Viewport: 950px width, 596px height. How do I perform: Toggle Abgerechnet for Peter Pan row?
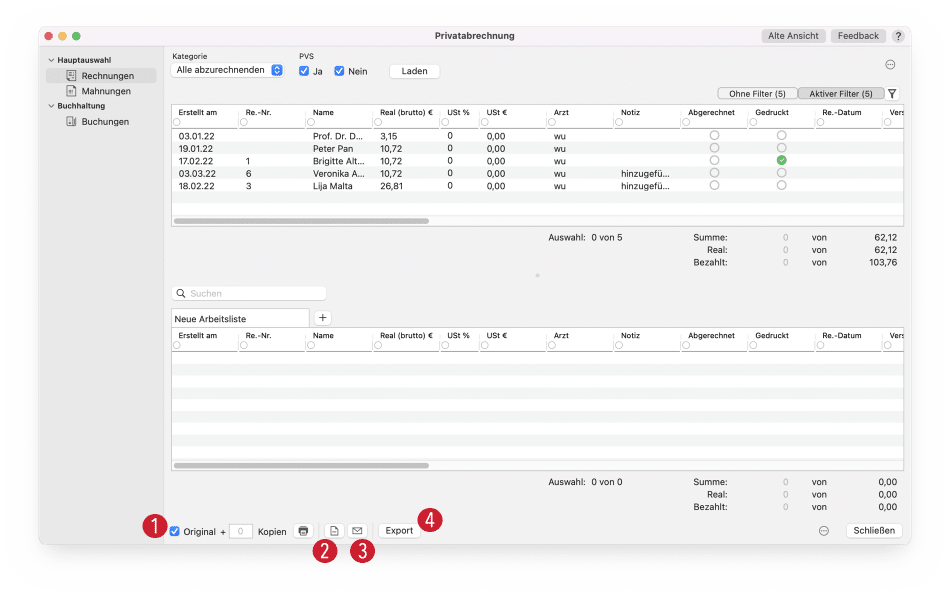pos(714,148)
